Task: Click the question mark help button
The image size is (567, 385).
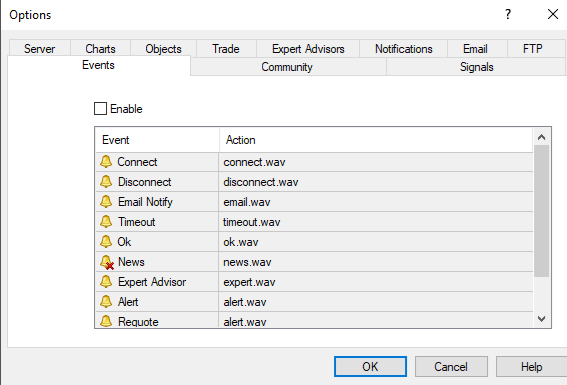Action: pos(508,14)
